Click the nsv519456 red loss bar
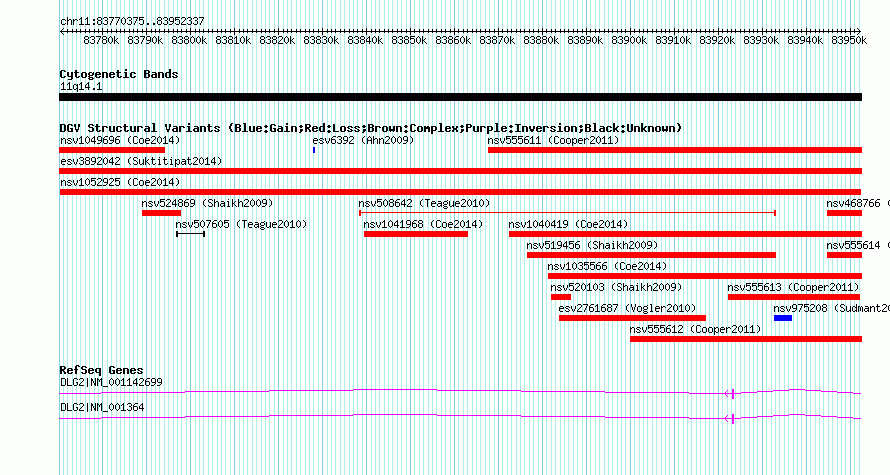The height and width of the screenshot is (475, 890). (x=651, y=255)
